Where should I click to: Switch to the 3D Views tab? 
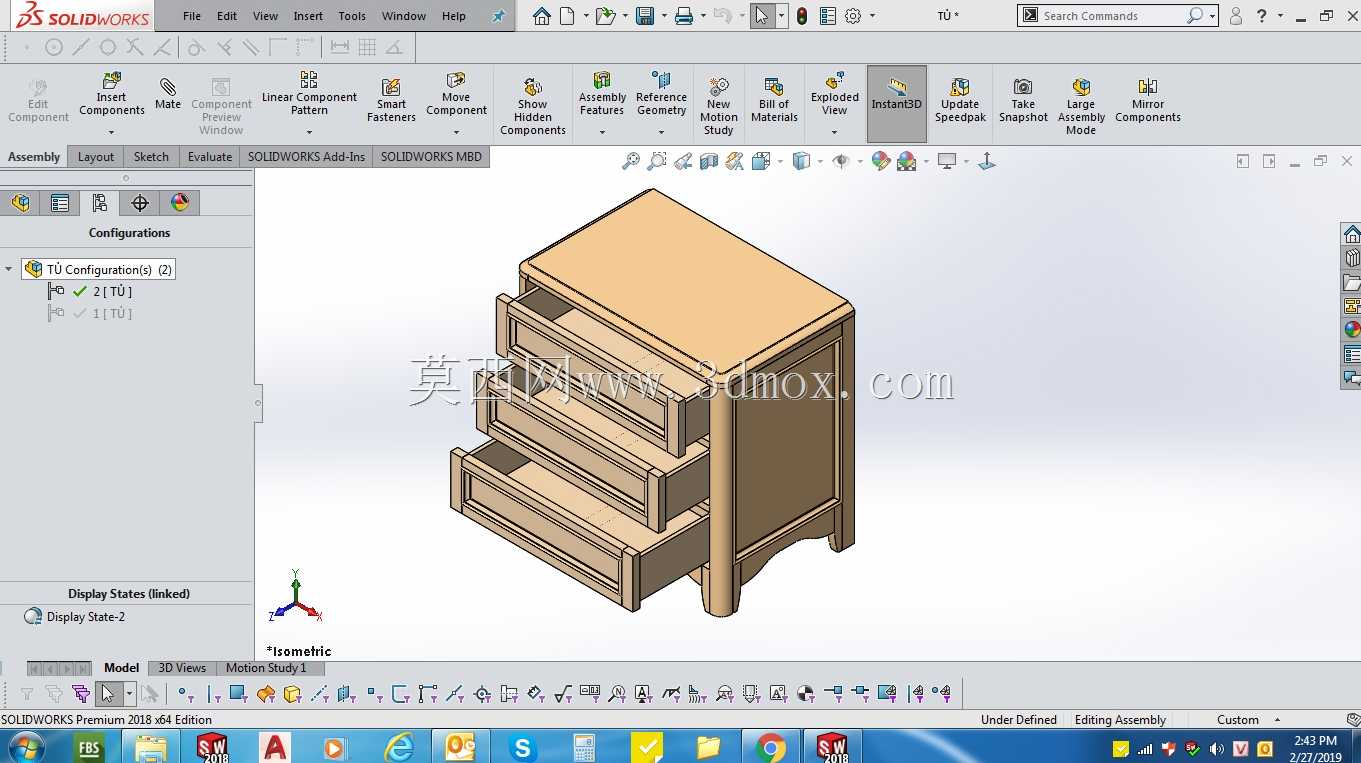(x=182, y=668)
